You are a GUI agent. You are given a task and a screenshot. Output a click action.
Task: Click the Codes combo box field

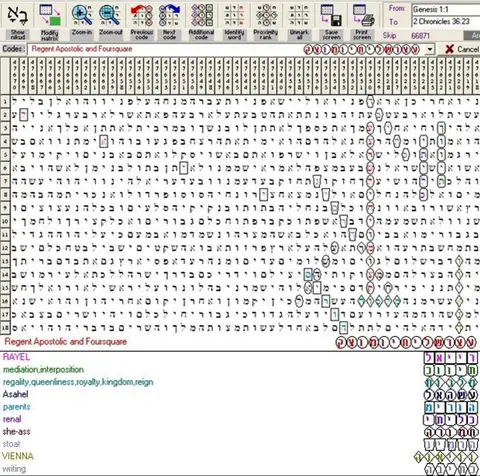[231, 49]
